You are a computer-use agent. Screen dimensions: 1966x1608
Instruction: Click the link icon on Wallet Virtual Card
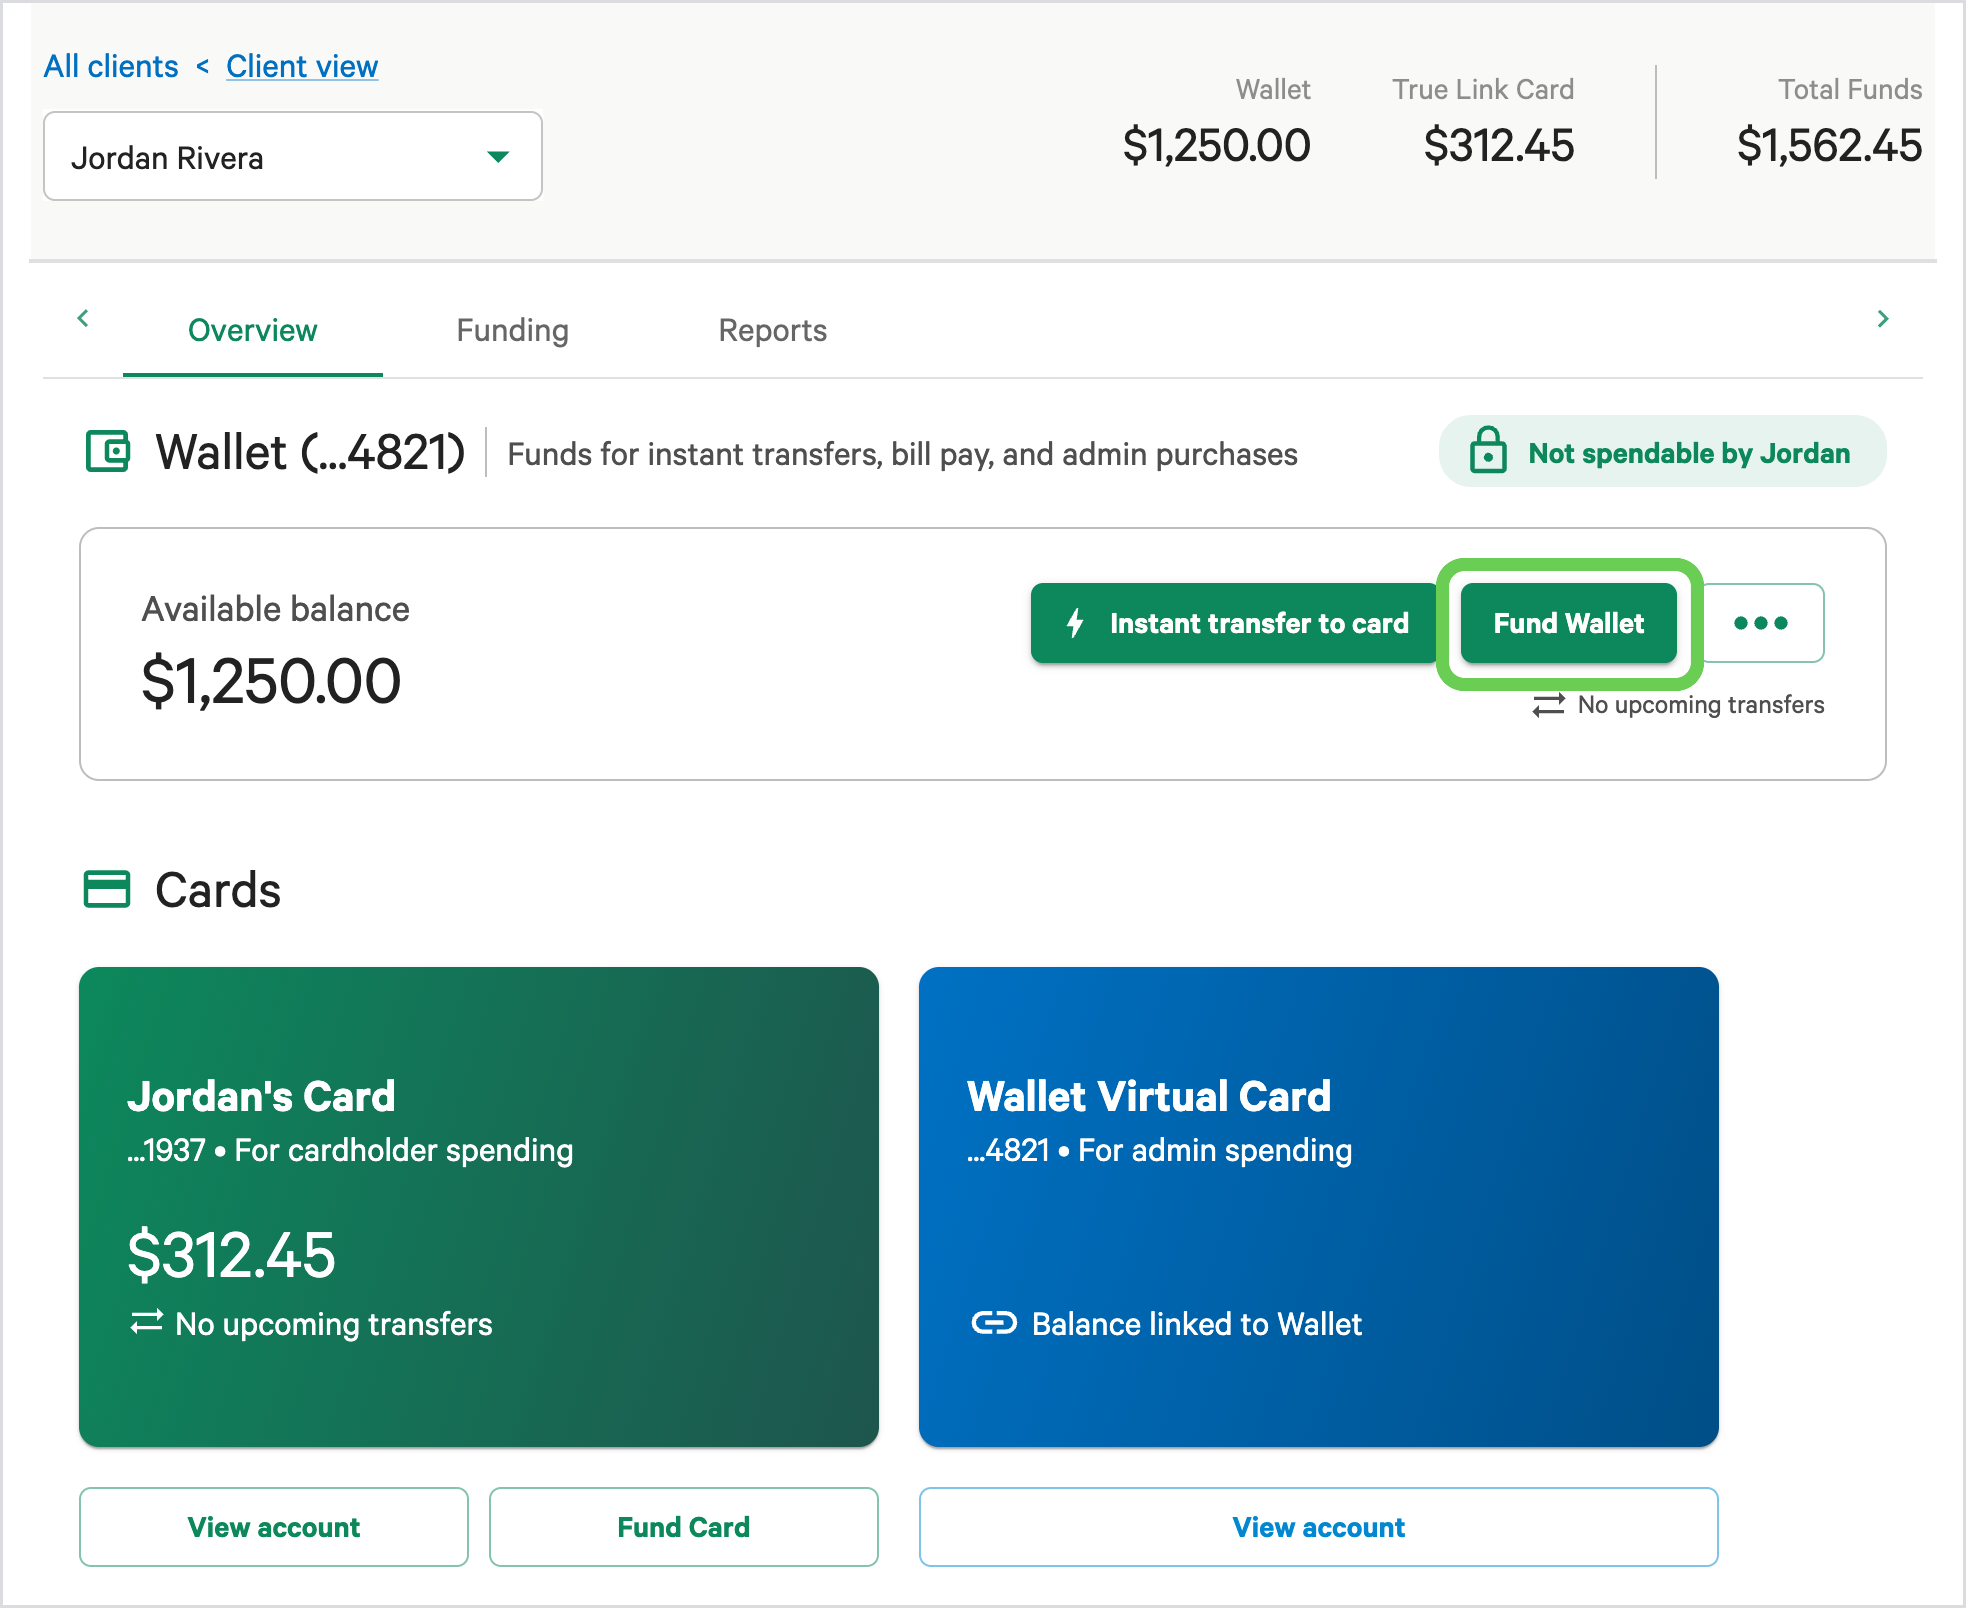pos(994,1323)
